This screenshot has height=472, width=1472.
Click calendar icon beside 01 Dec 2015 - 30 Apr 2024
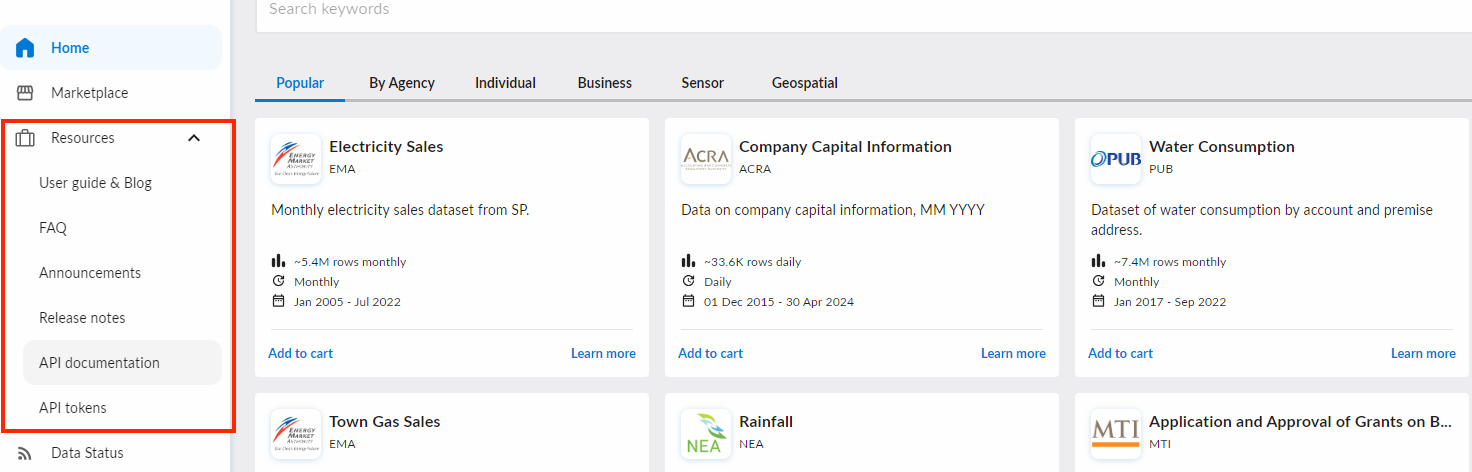(x=688, y=301)
